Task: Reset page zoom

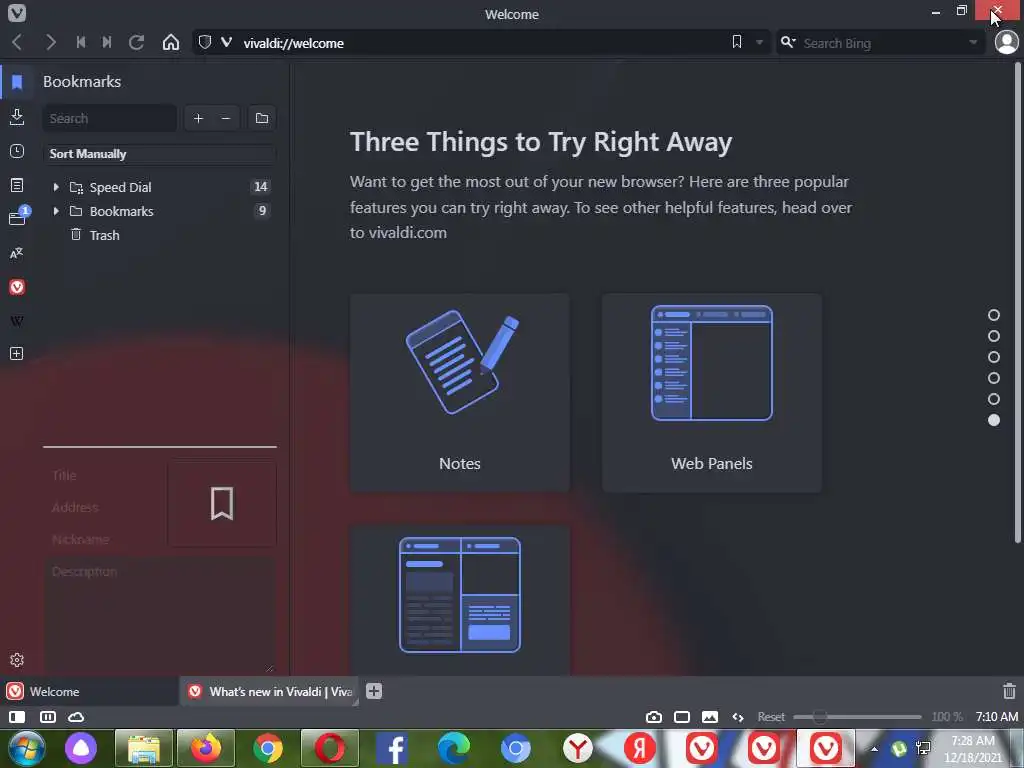Action: pyautogui.click(x=771, y=717)
